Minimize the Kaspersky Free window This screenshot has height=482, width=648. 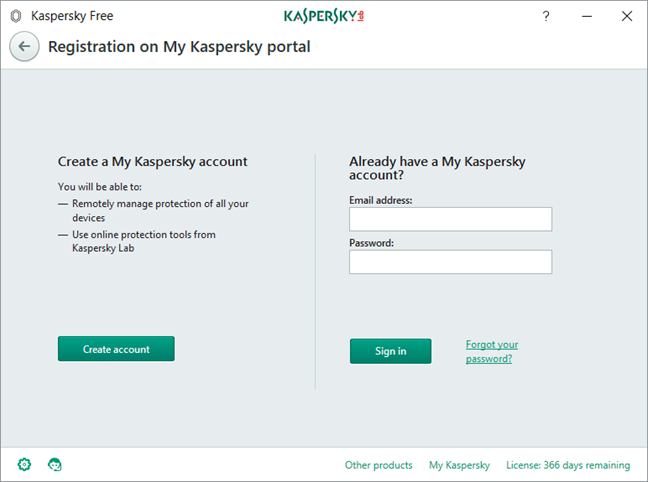click(586, 16)
